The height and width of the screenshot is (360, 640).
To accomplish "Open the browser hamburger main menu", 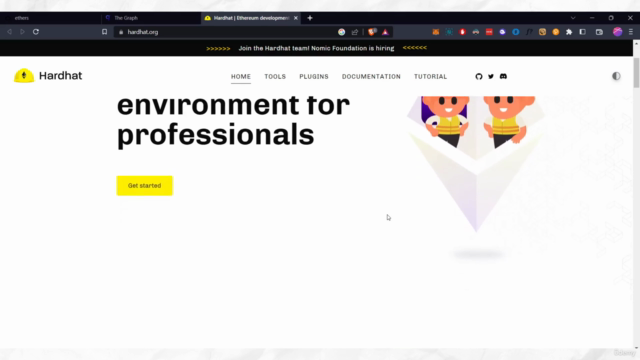I will [631, 32].
